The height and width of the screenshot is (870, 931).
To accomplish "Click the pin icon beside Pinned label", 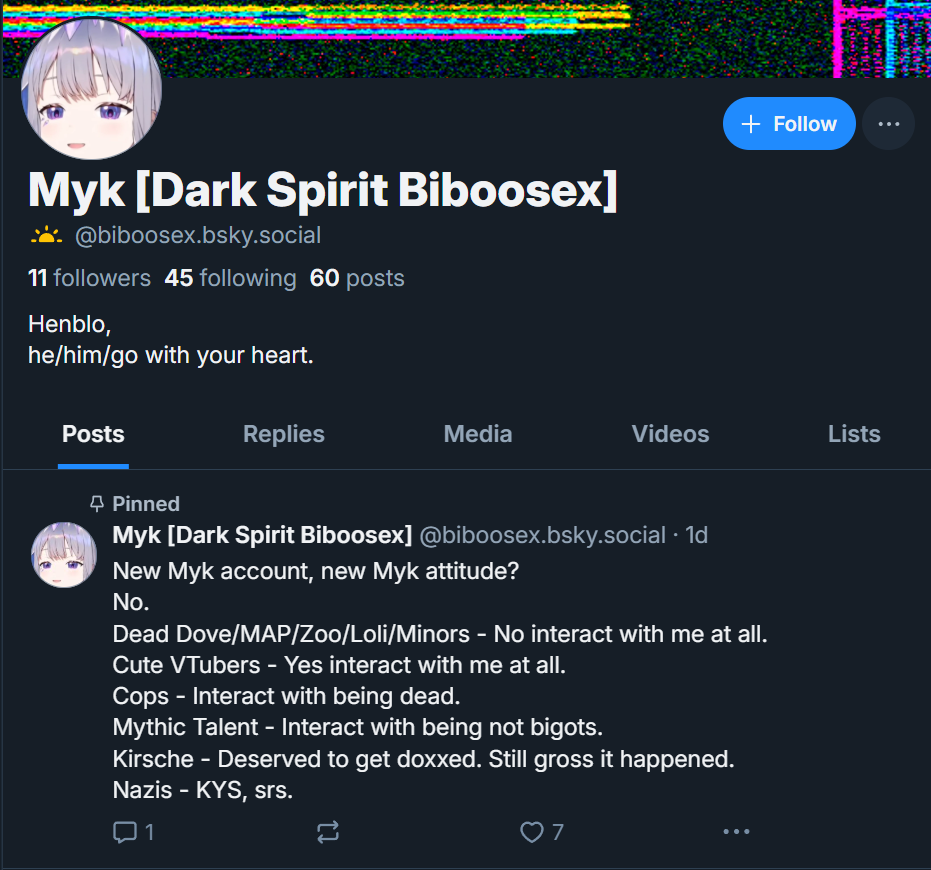I will pos(97,504).
